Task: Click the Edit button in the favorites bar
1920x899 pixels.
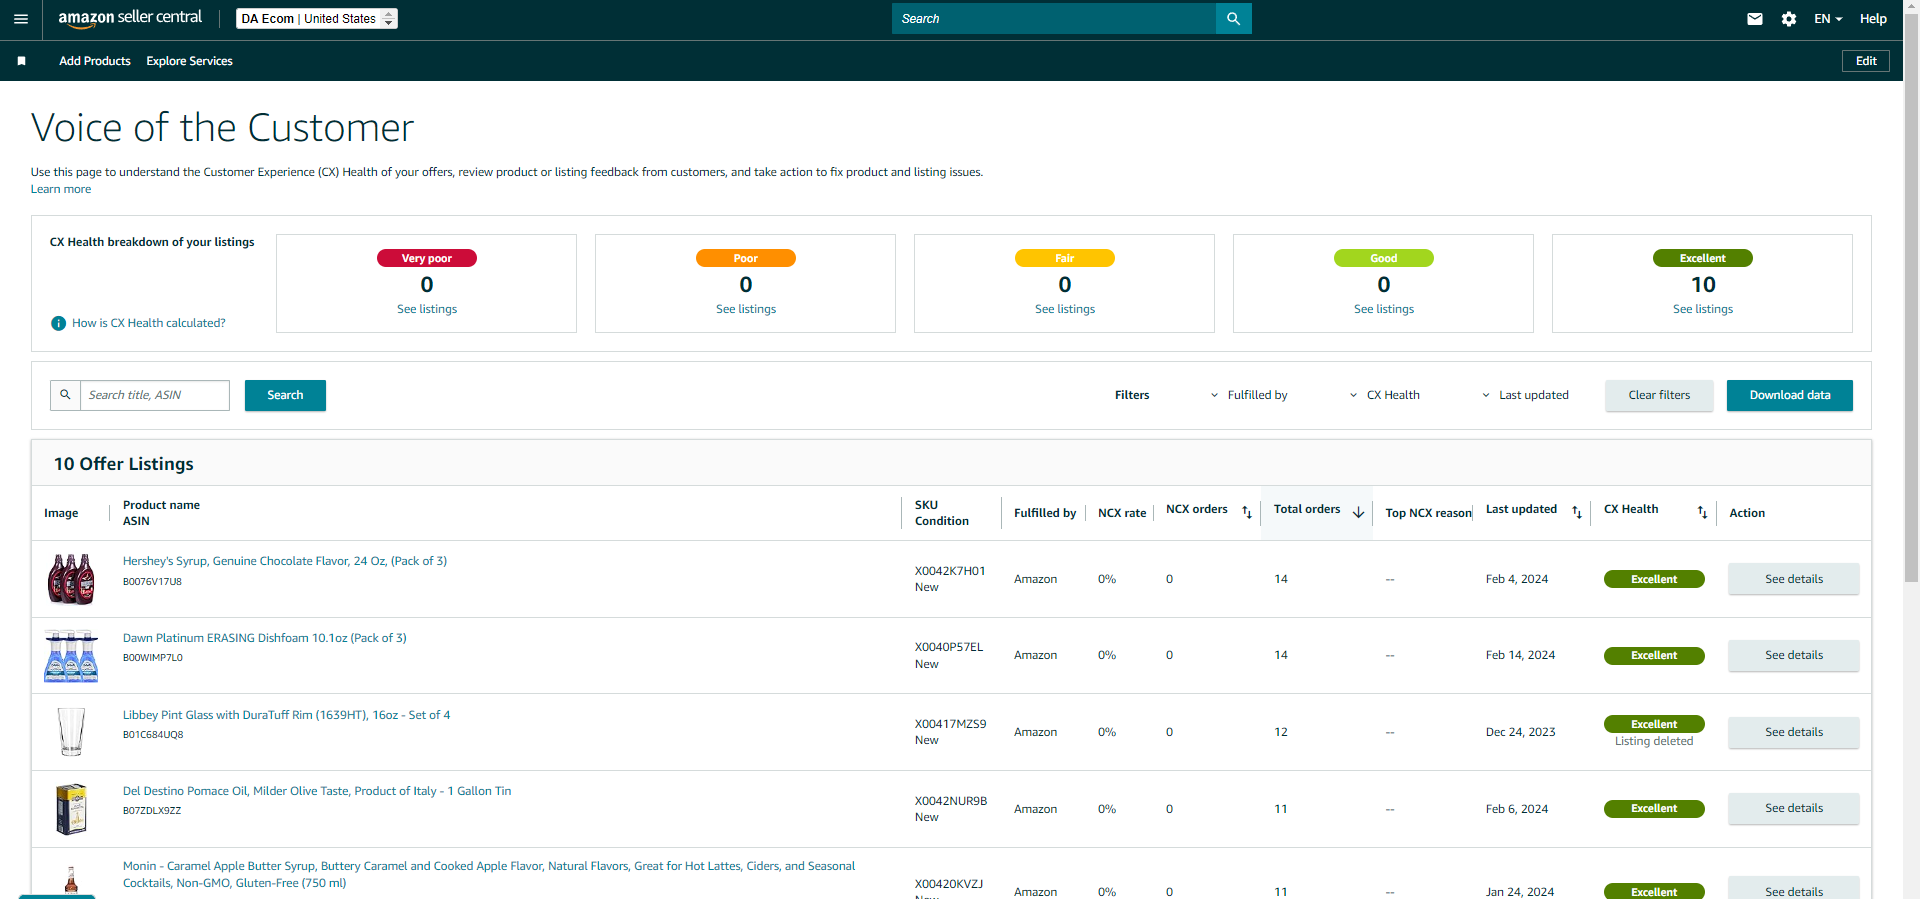Action: [x=1866, y=61]
